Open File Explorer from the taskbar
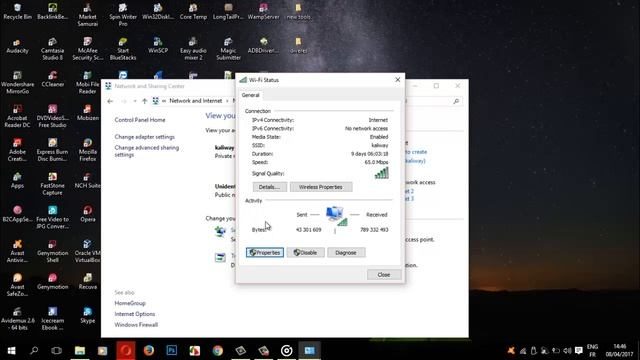640x360 pixels. (x=80, y=350)
